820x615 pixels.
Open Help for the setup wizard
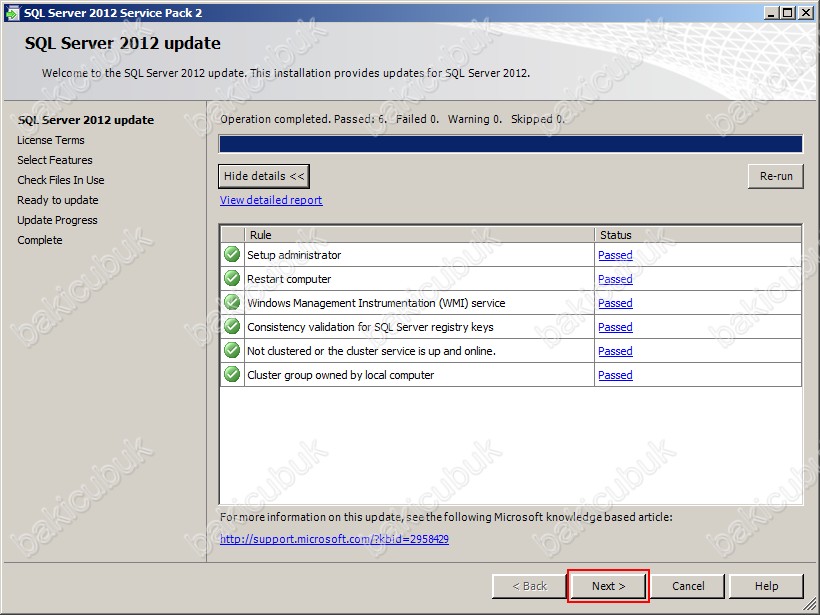766,586
